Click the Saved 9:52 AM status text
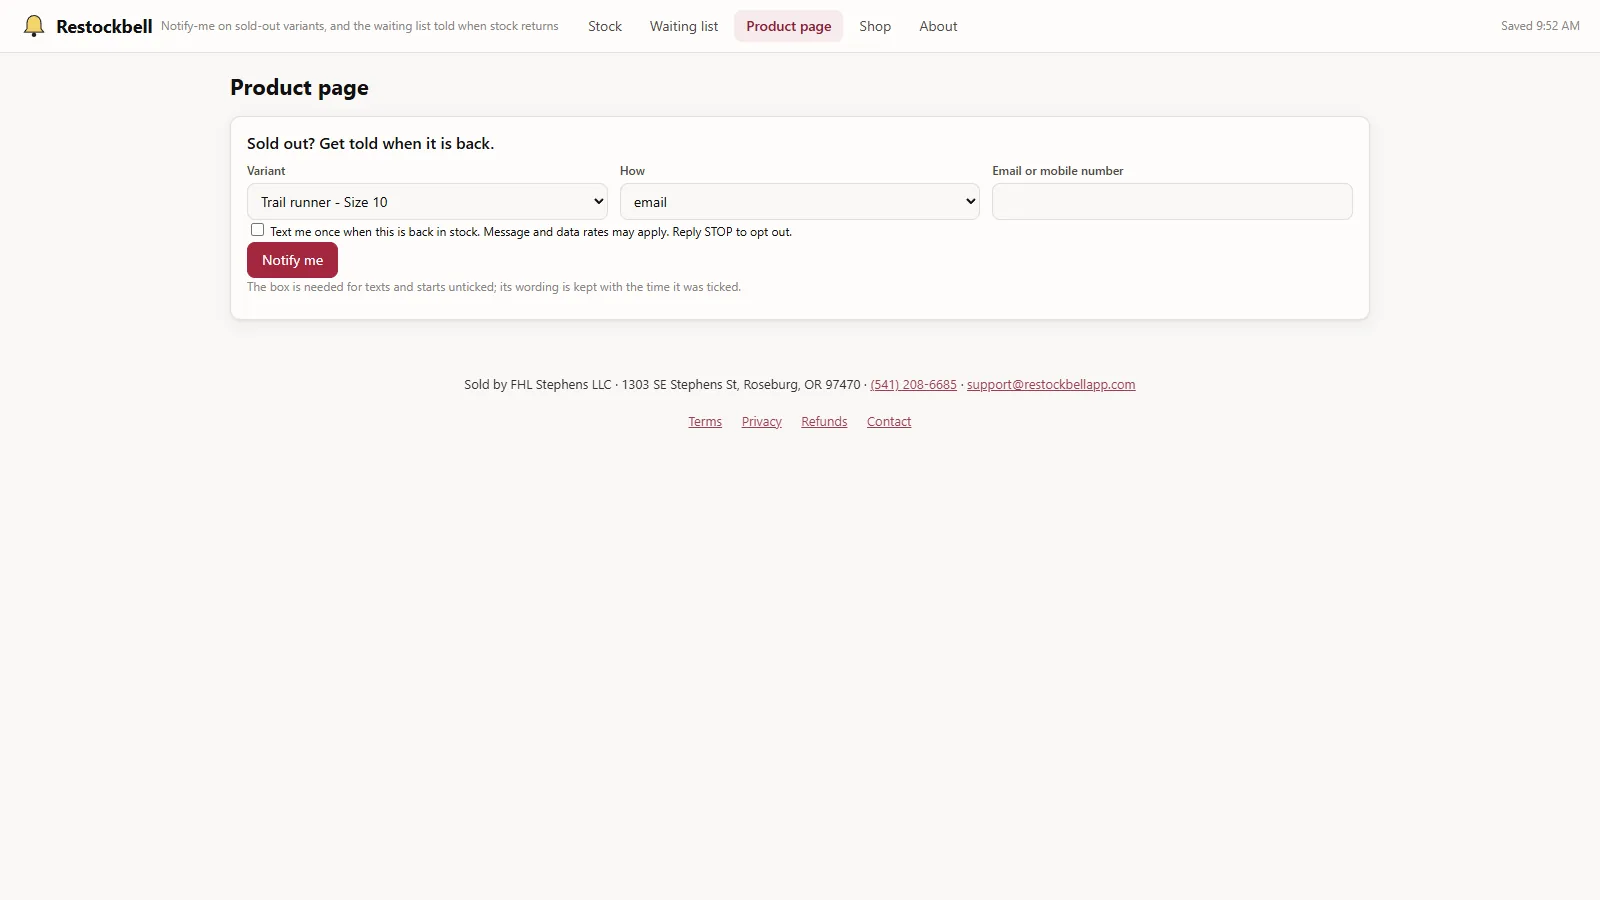Screen dimensions: 1600x900 [1540, 26]
